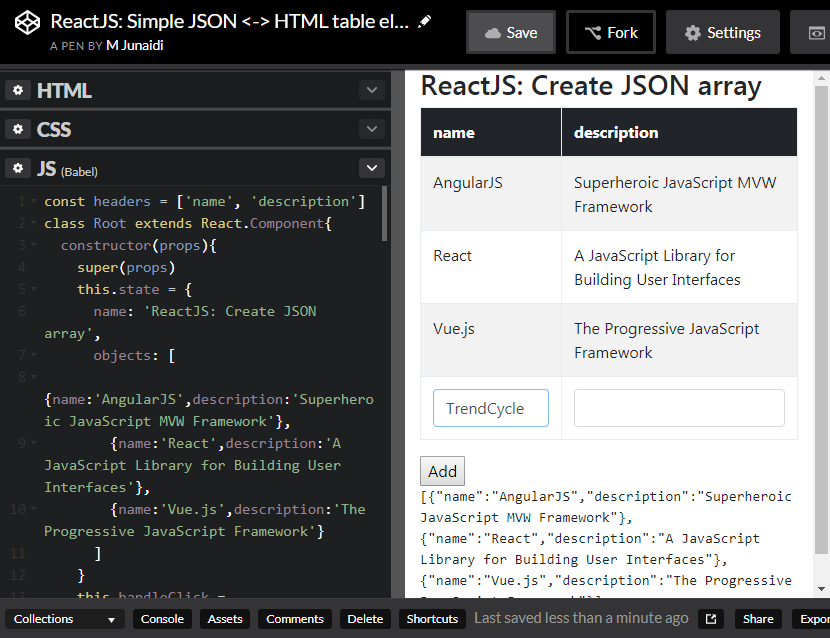Fold code at line 9 arrow
830x638 pixels.
pyautogui.click(x=33, y=443)
